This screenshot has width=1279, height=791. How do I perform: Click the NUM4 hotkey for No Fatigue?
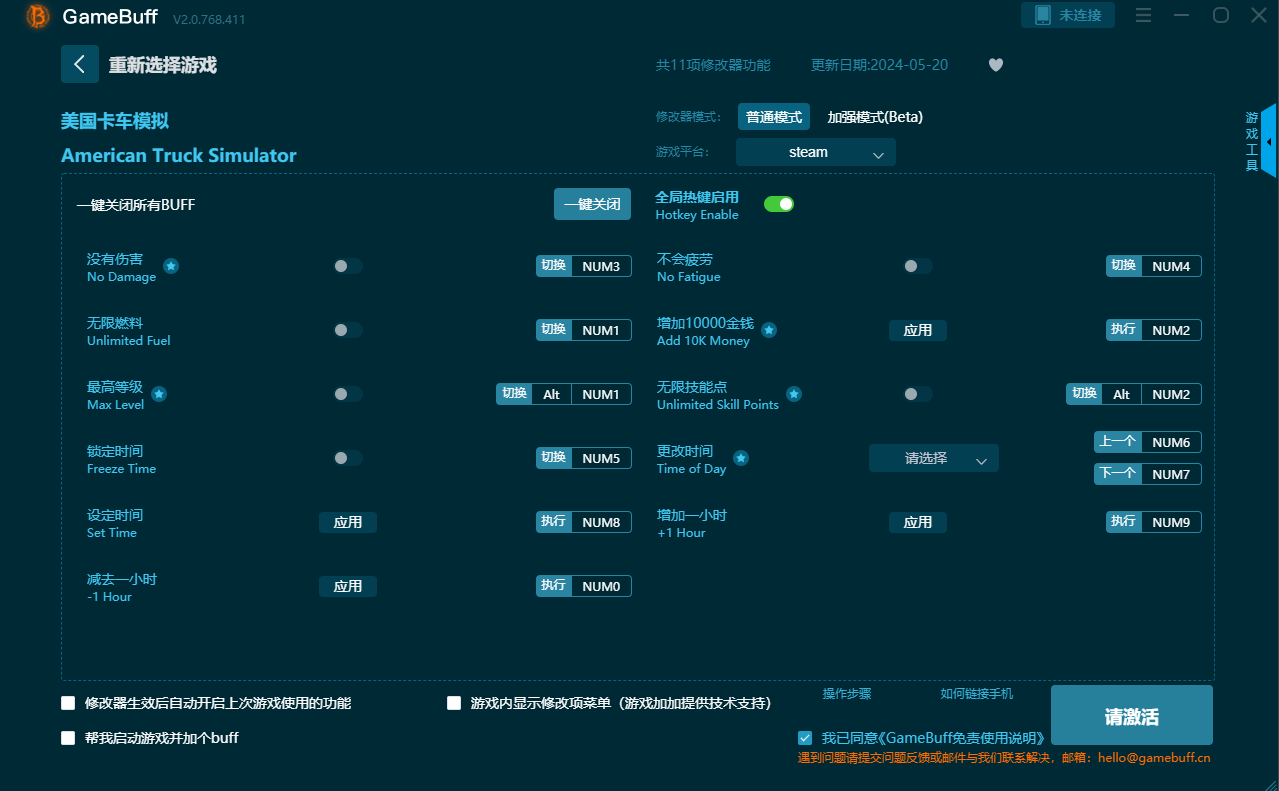[1172, 266]
